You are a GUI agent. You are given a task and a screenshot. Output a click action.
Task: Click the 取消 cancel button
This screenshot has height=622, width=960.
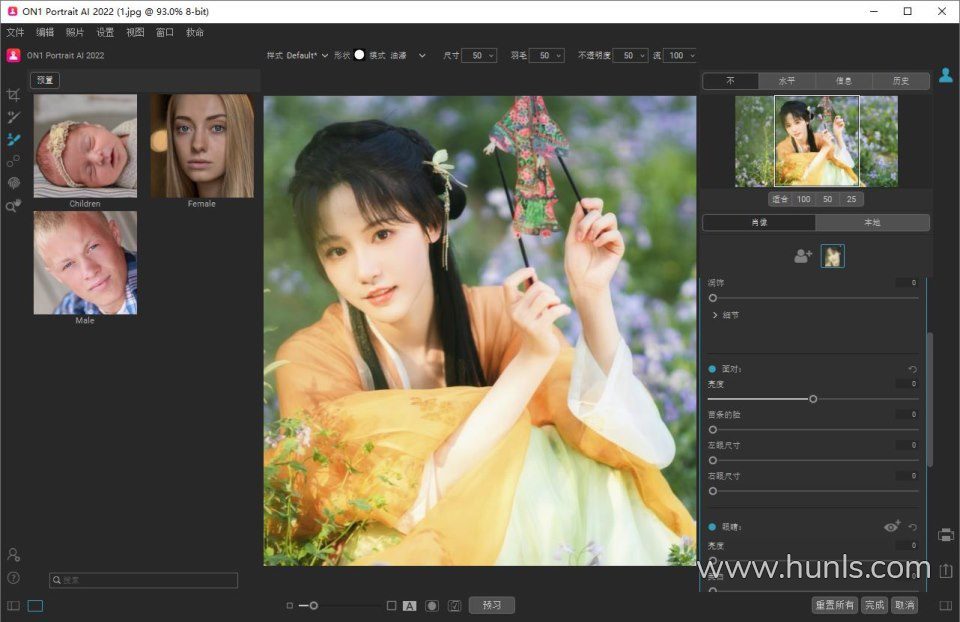[904, 605]
